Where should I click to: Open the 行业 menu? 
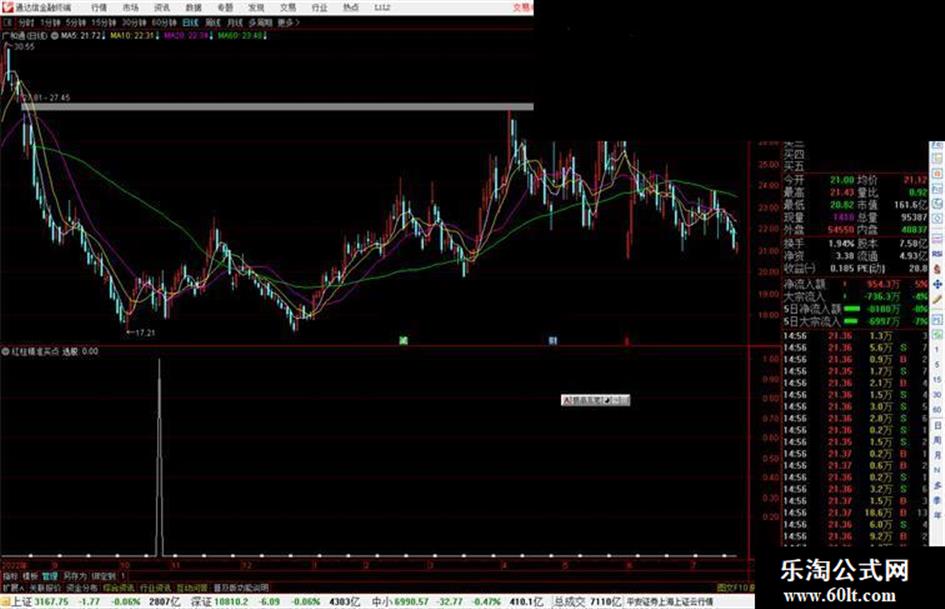319,7
